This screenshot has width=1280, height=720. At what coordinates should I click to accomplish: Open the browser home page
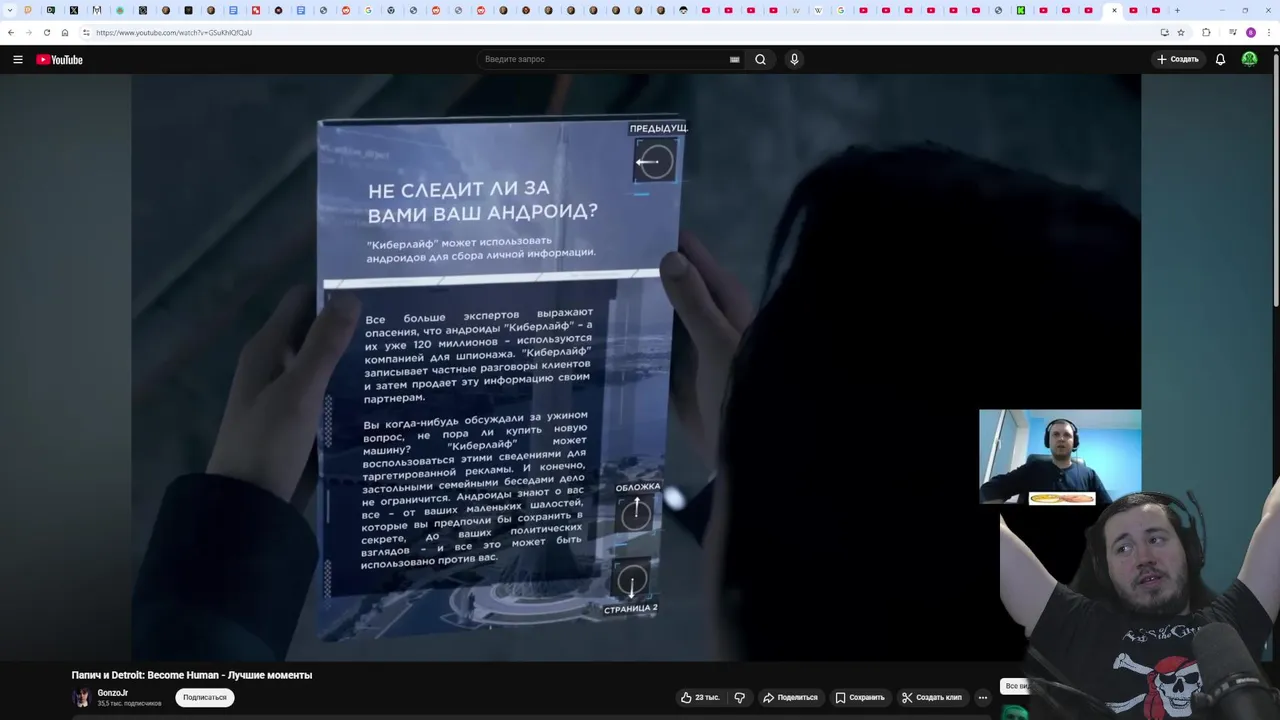[x=65, y=33]
